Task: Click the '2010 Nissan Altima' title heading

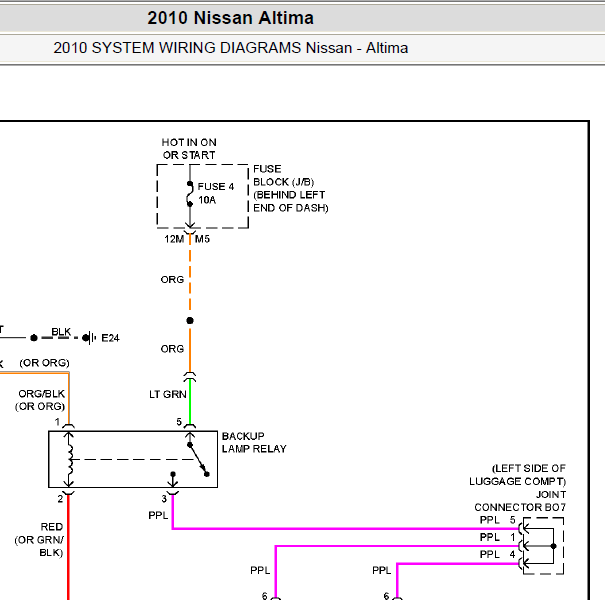Action: pyautogui.click(x=230, y=18)
